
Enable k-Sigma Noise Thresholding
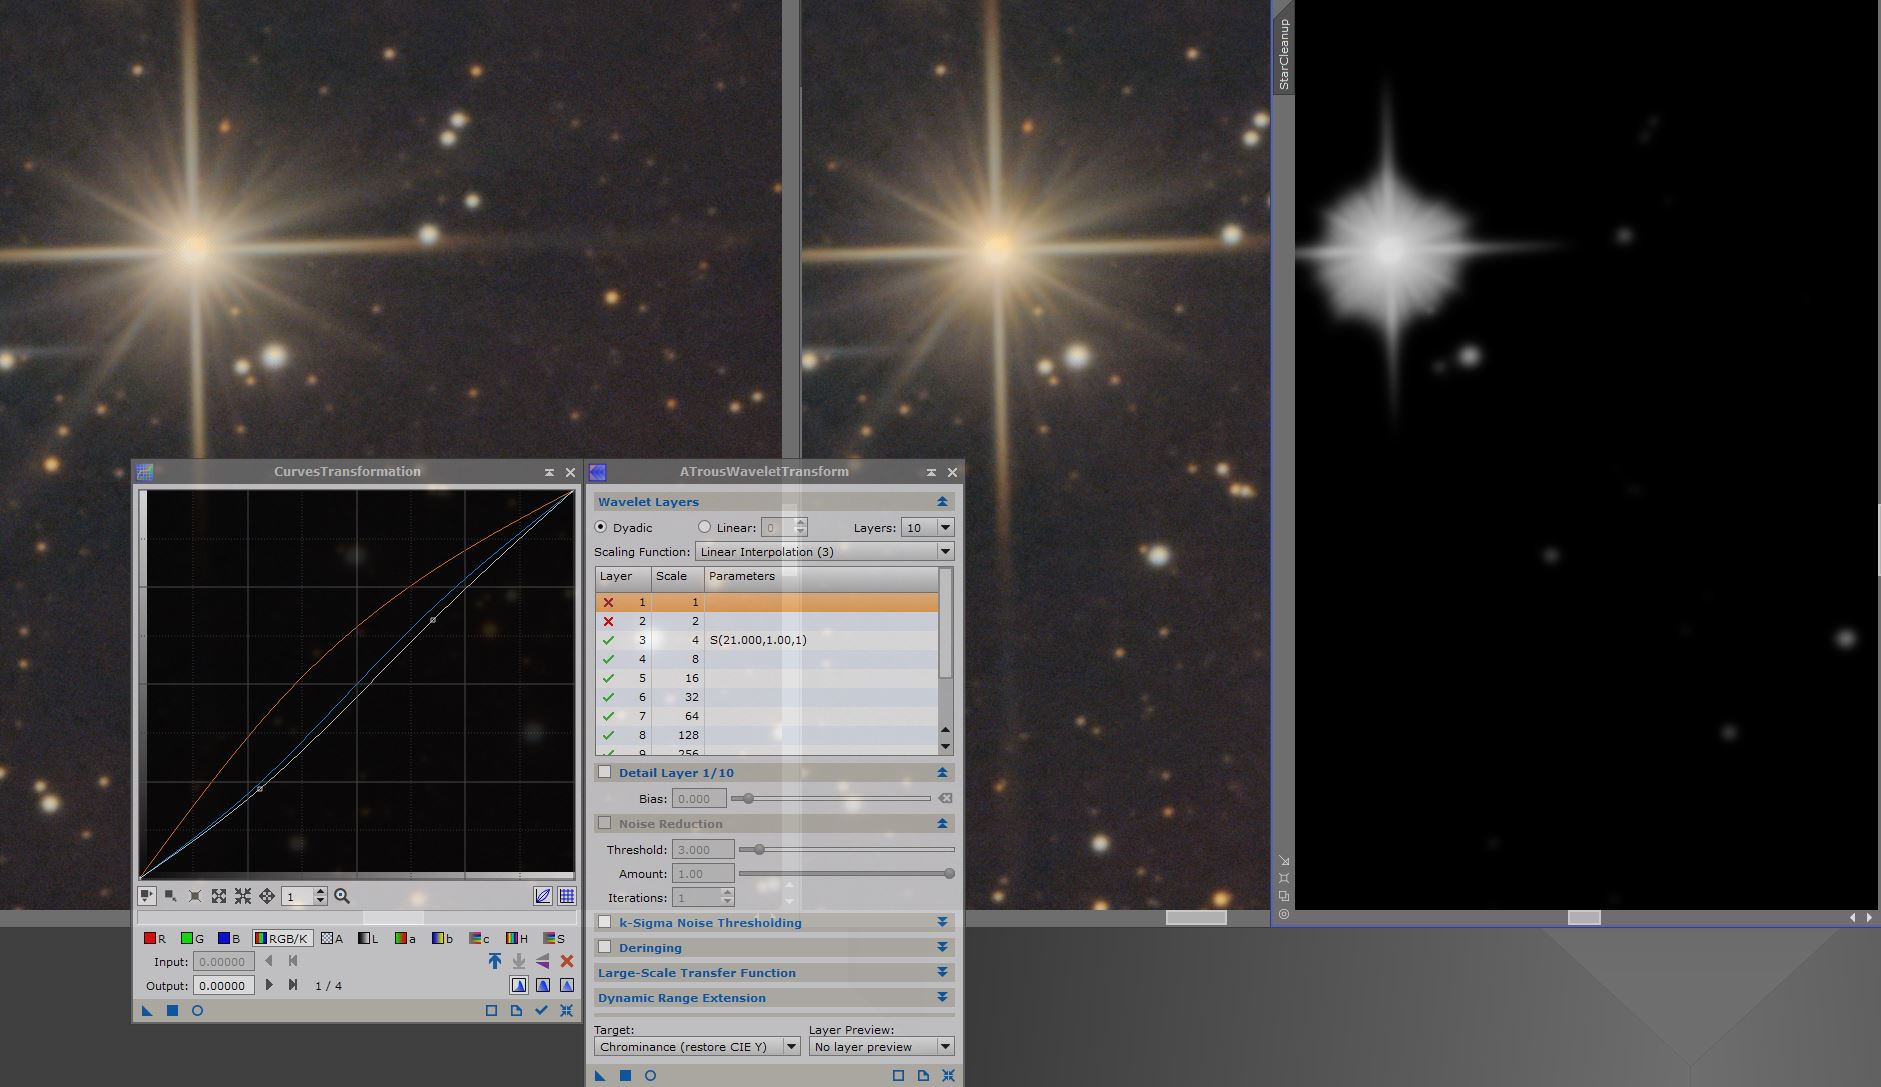pos(605,922)
